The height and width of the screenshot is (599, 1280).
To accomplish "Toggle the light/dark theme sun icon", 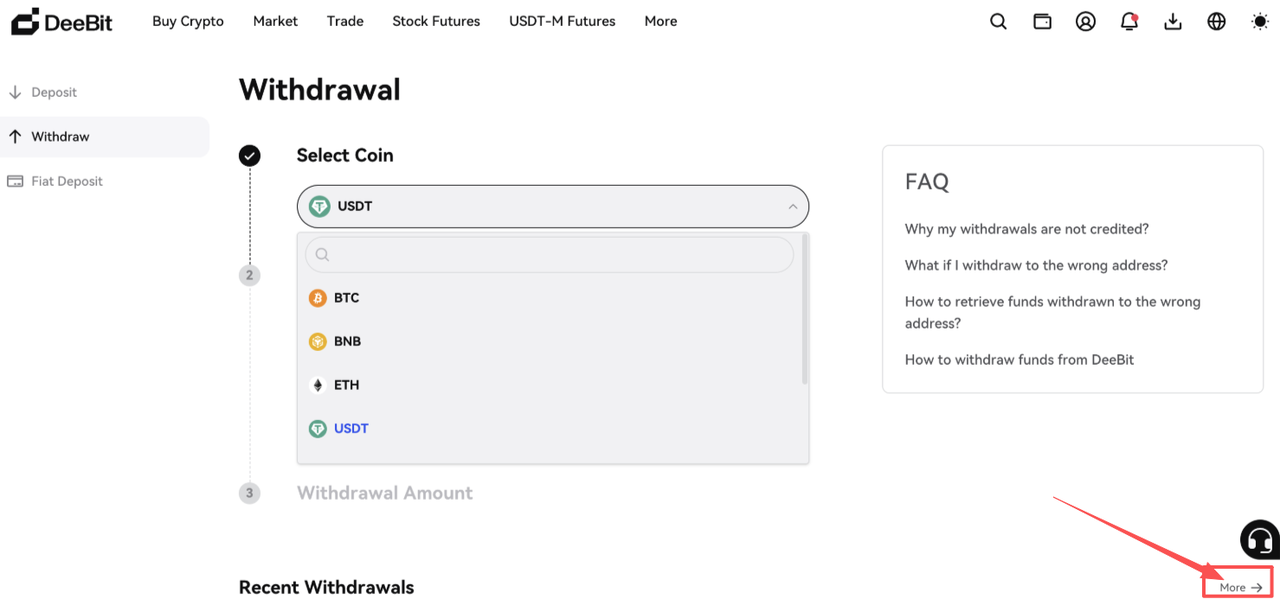I will point(1260,21).
